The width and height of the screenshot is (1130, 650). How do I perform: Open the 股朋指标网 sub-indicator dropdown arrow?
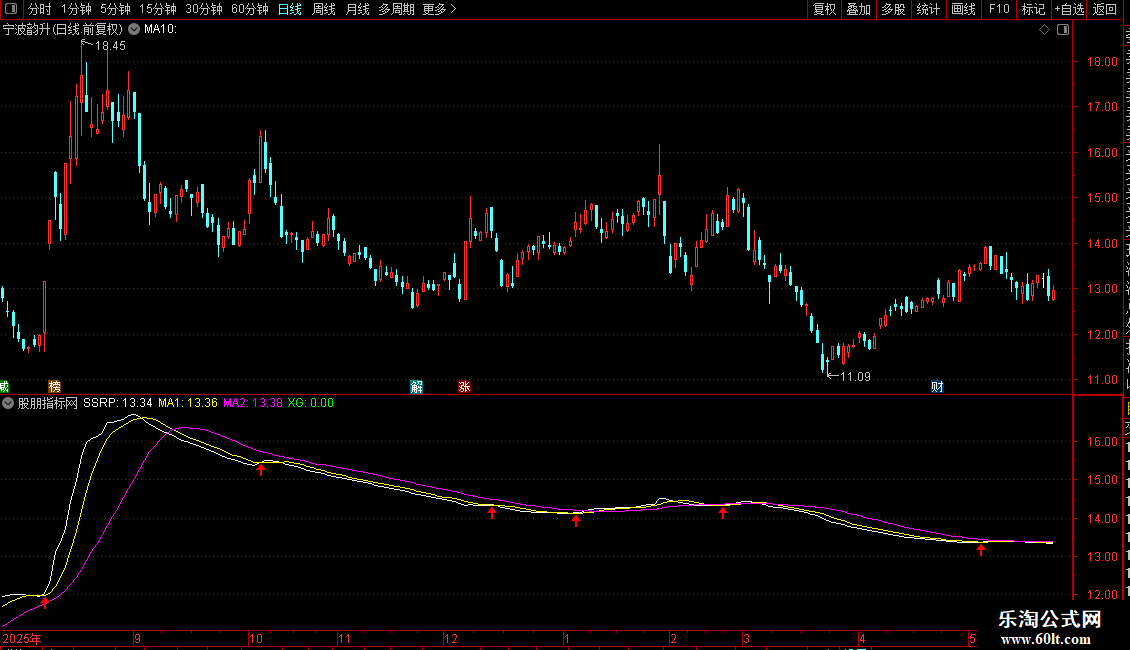coord(8,403)
